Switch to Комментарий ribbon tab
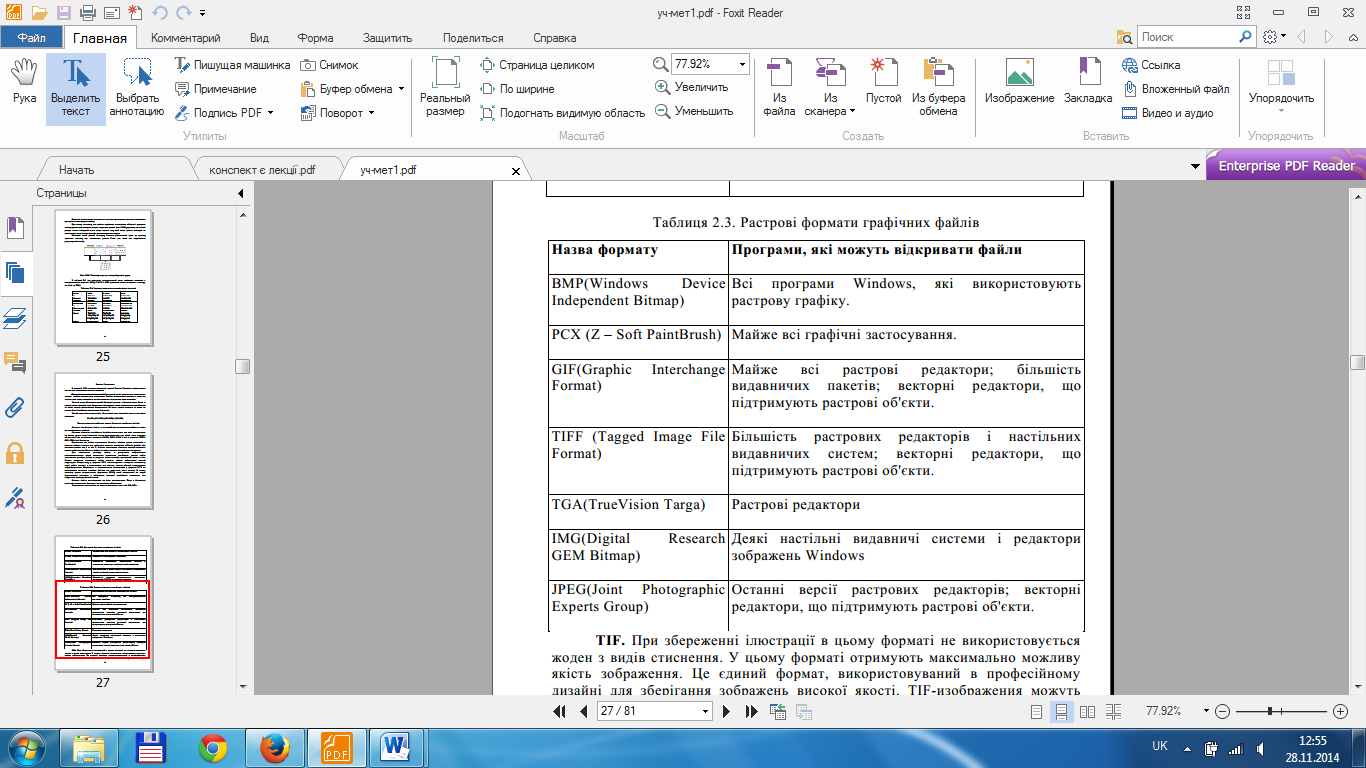 185,38
